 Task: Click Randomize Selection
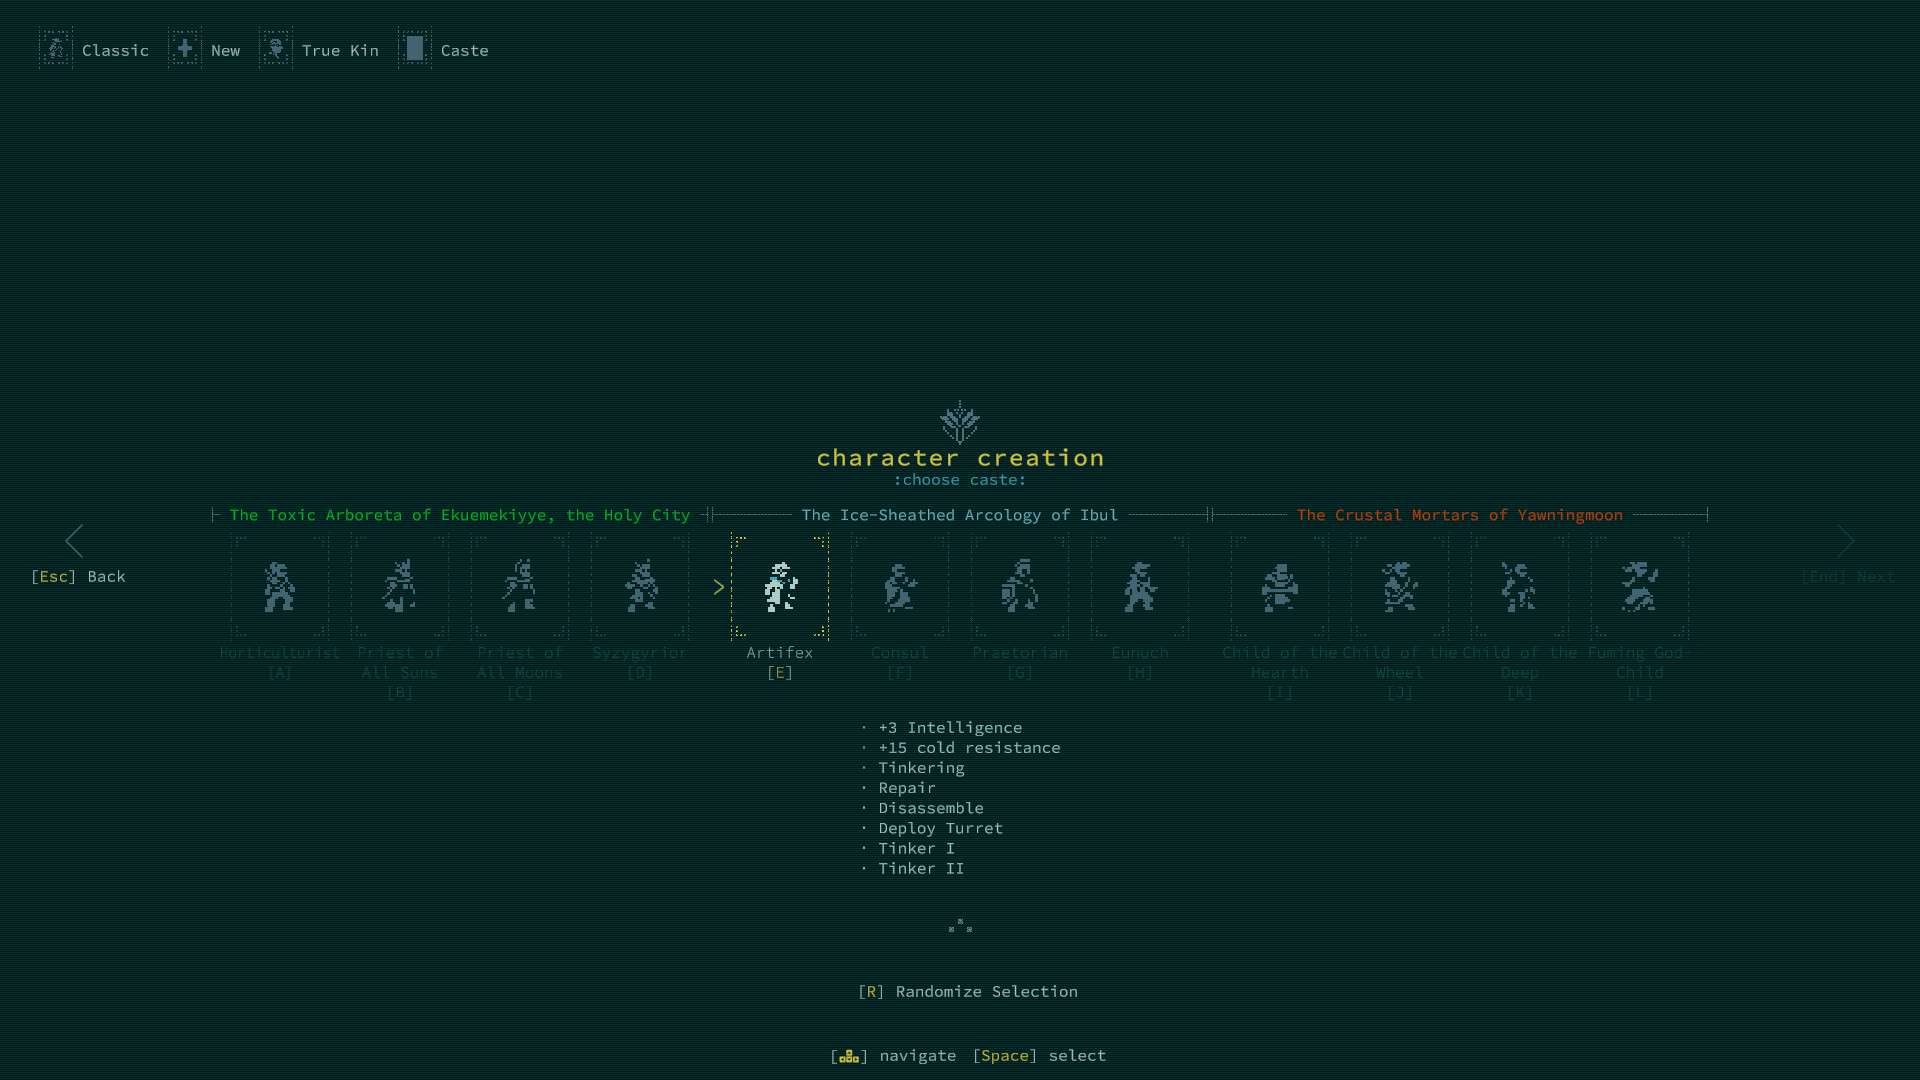968,991
